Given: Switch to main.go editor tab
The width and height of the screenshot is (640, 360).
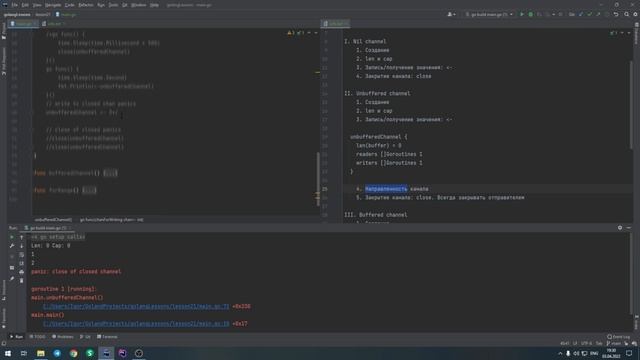Looking at the screenshot, I should pyautogui.click(x=23, y=24).
